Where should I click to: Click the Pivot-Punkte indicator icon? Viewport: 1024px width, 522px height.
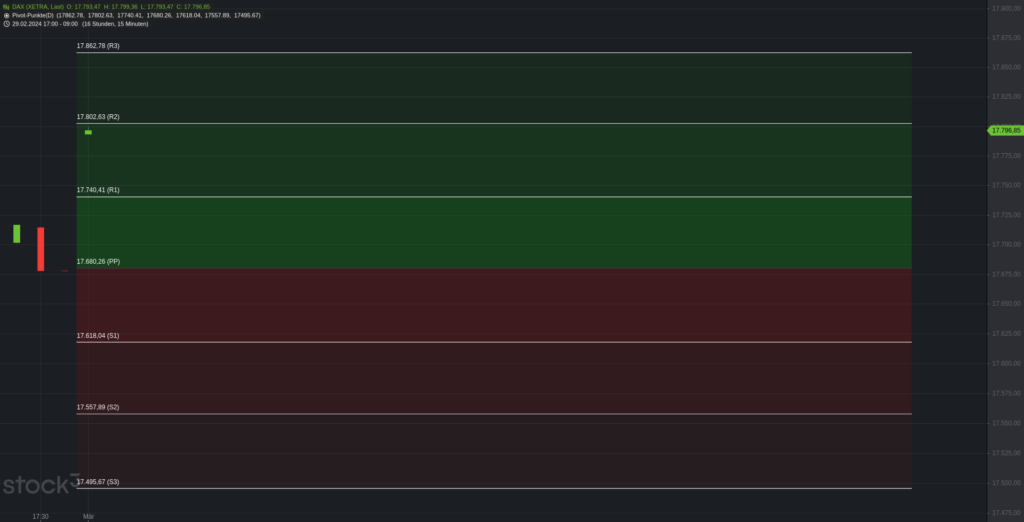(6, 15)
